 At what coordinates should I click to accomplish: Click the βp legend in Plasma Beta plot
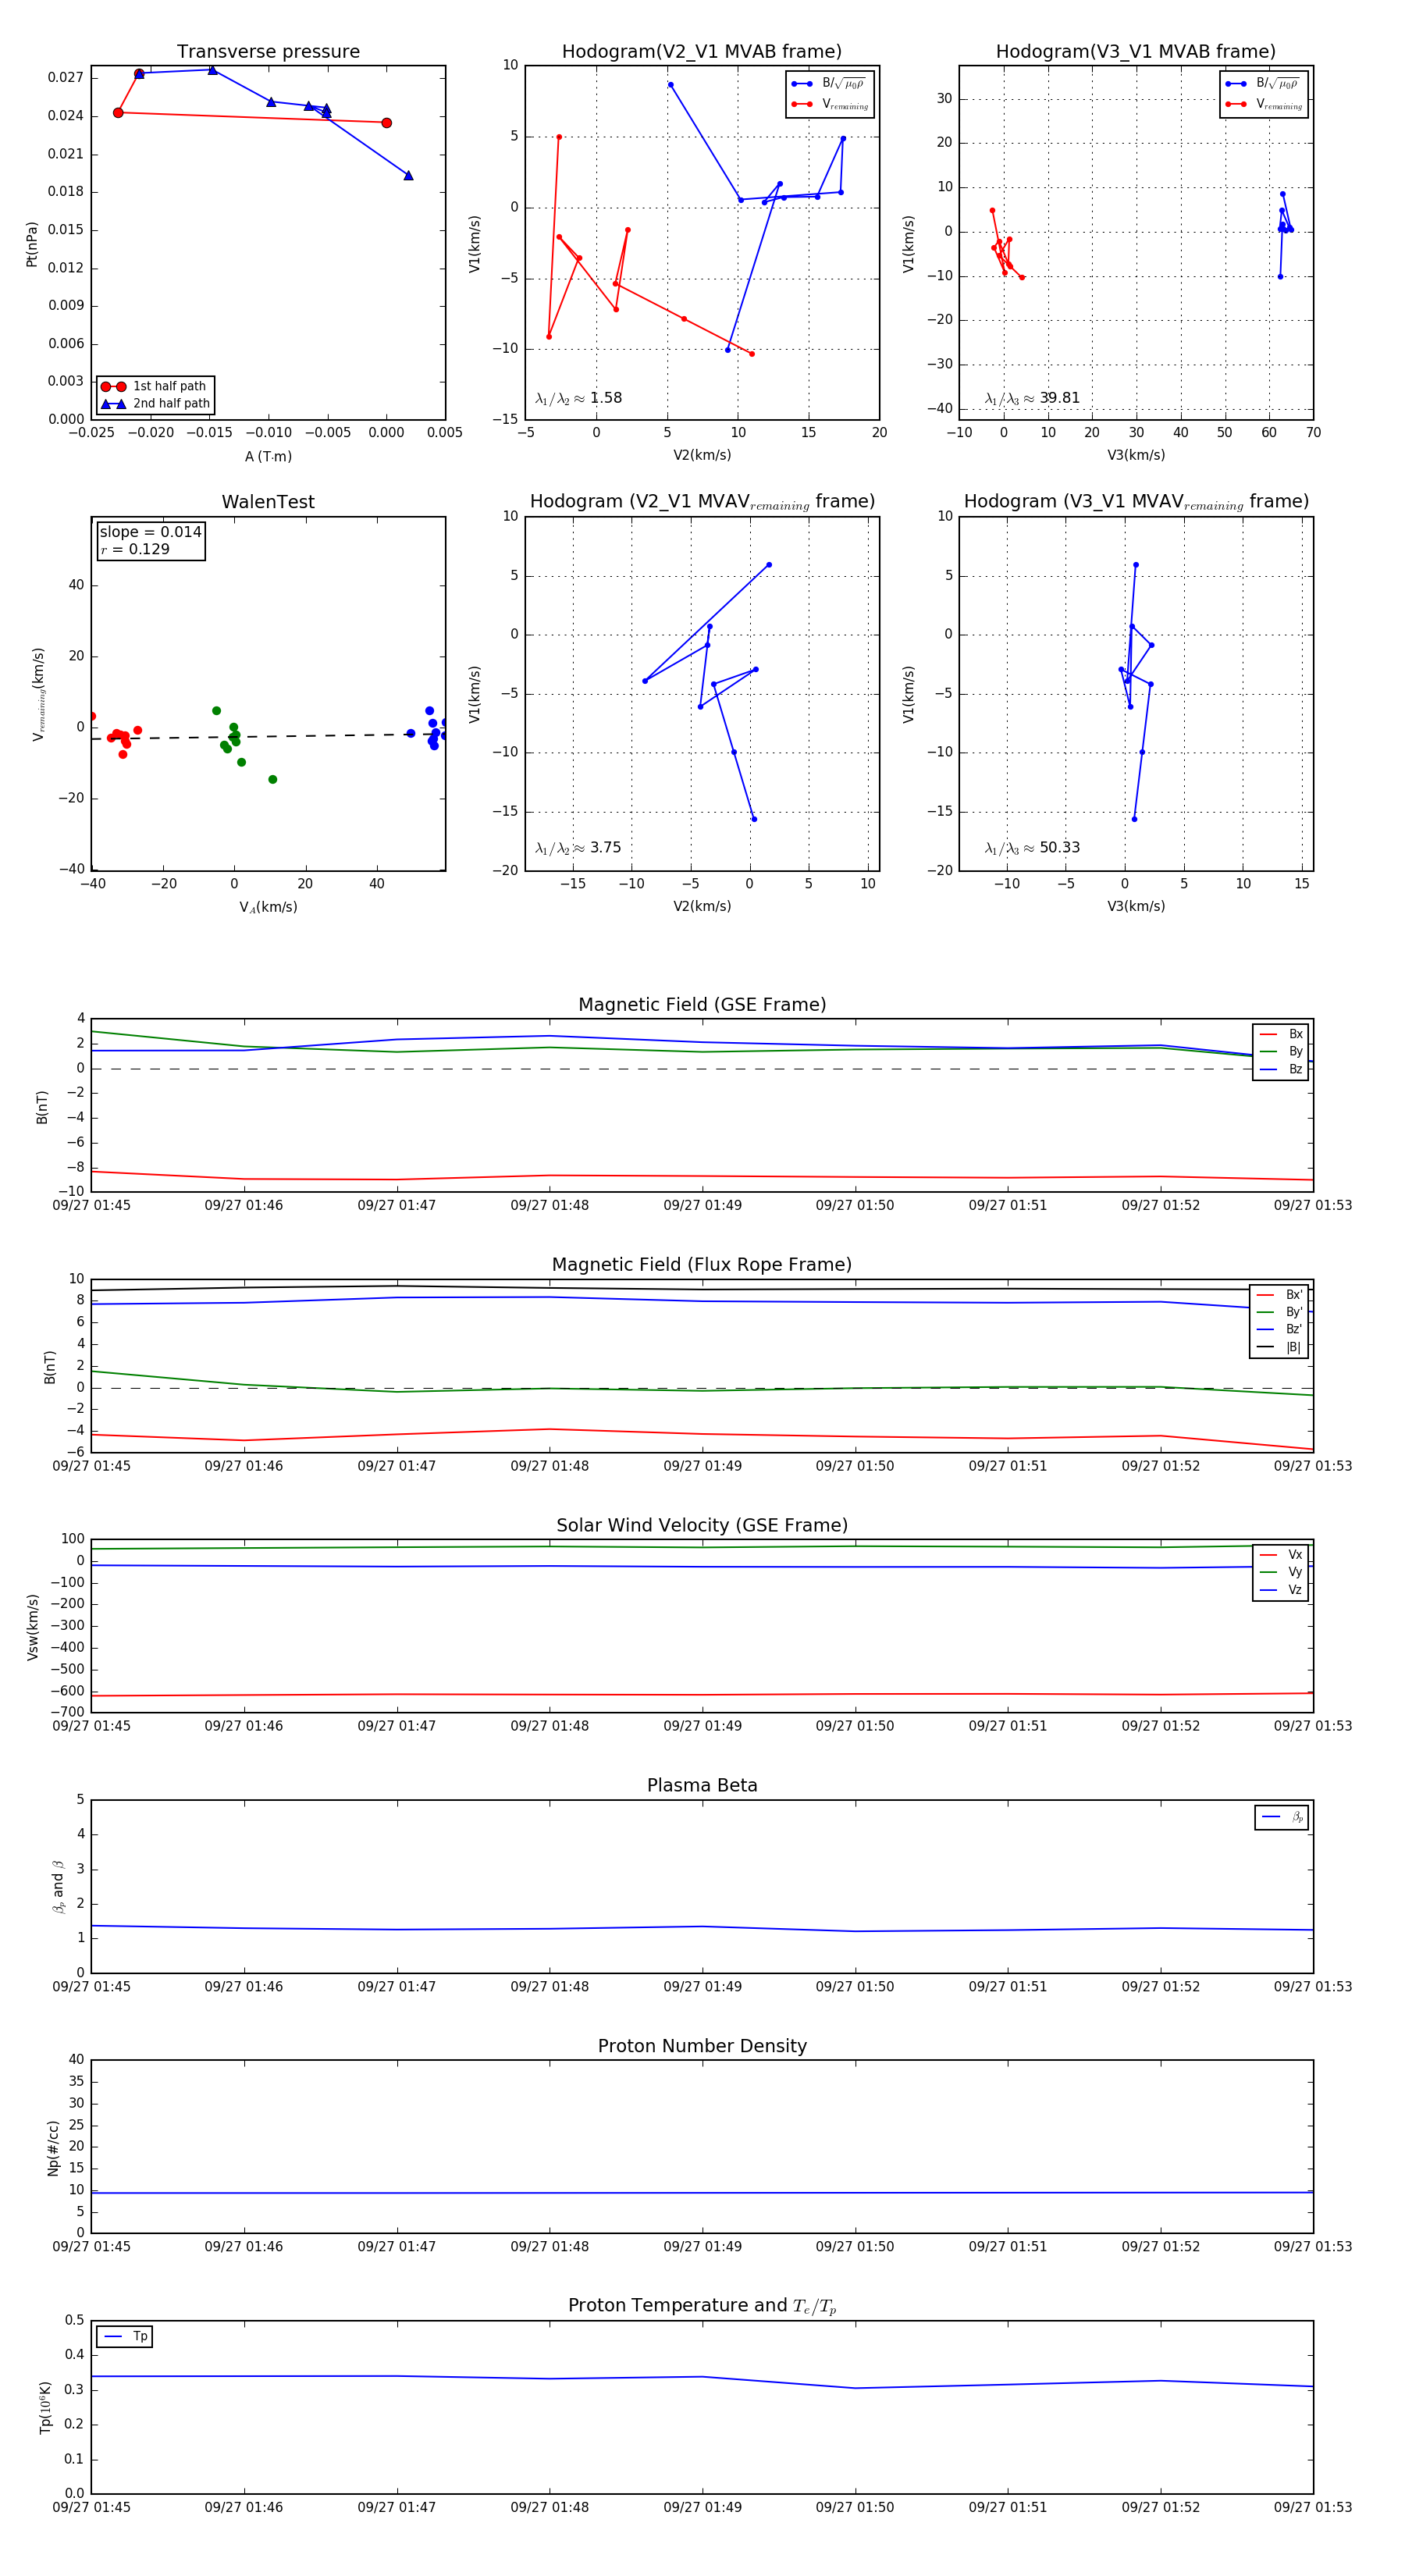(x=1282, y=1817)
